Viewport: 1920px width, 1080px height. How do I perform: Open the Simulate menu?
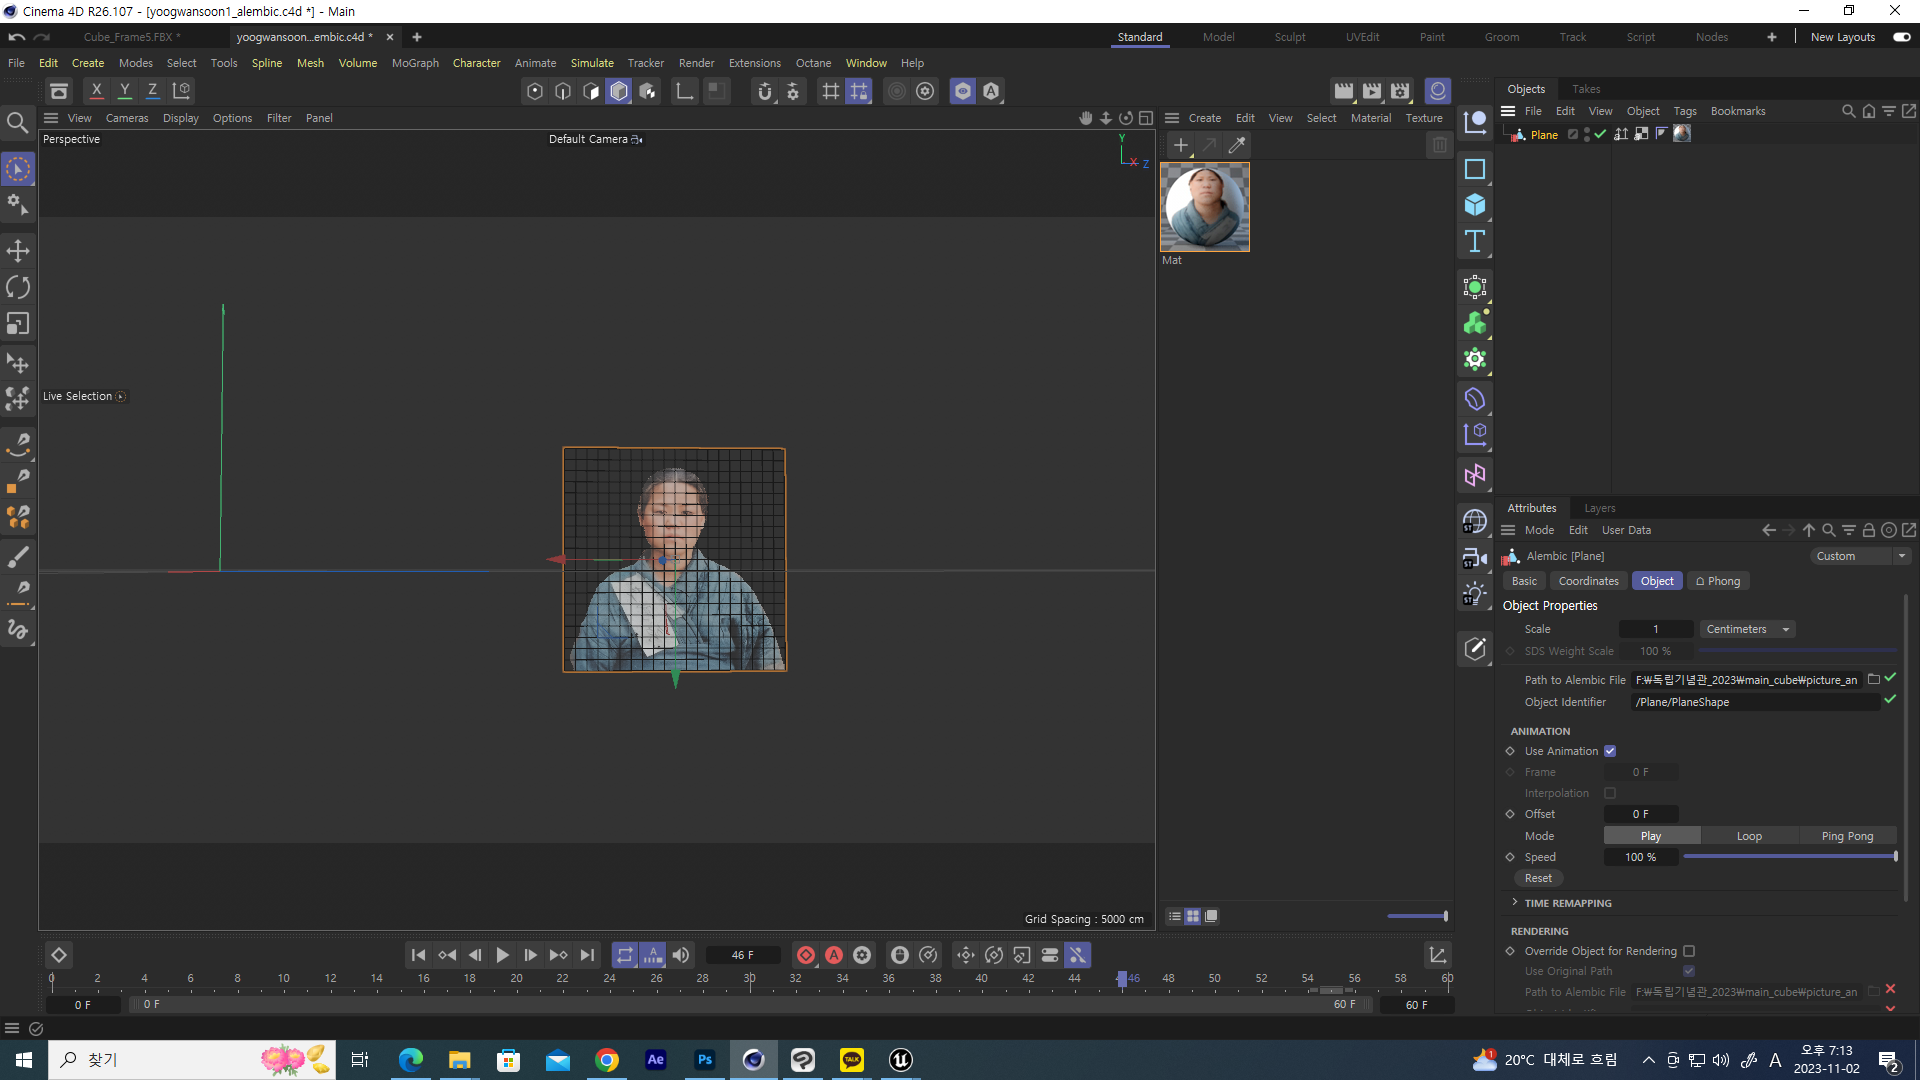592,63
